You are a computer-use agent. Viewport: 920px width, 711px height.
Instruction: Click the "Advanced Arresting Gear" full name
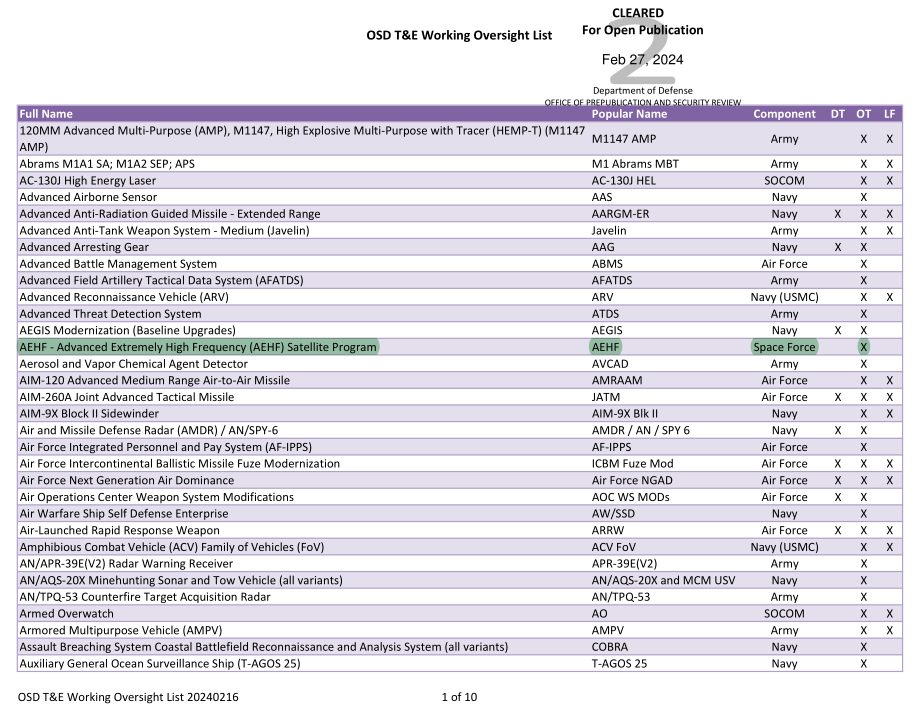coord(84,247)
